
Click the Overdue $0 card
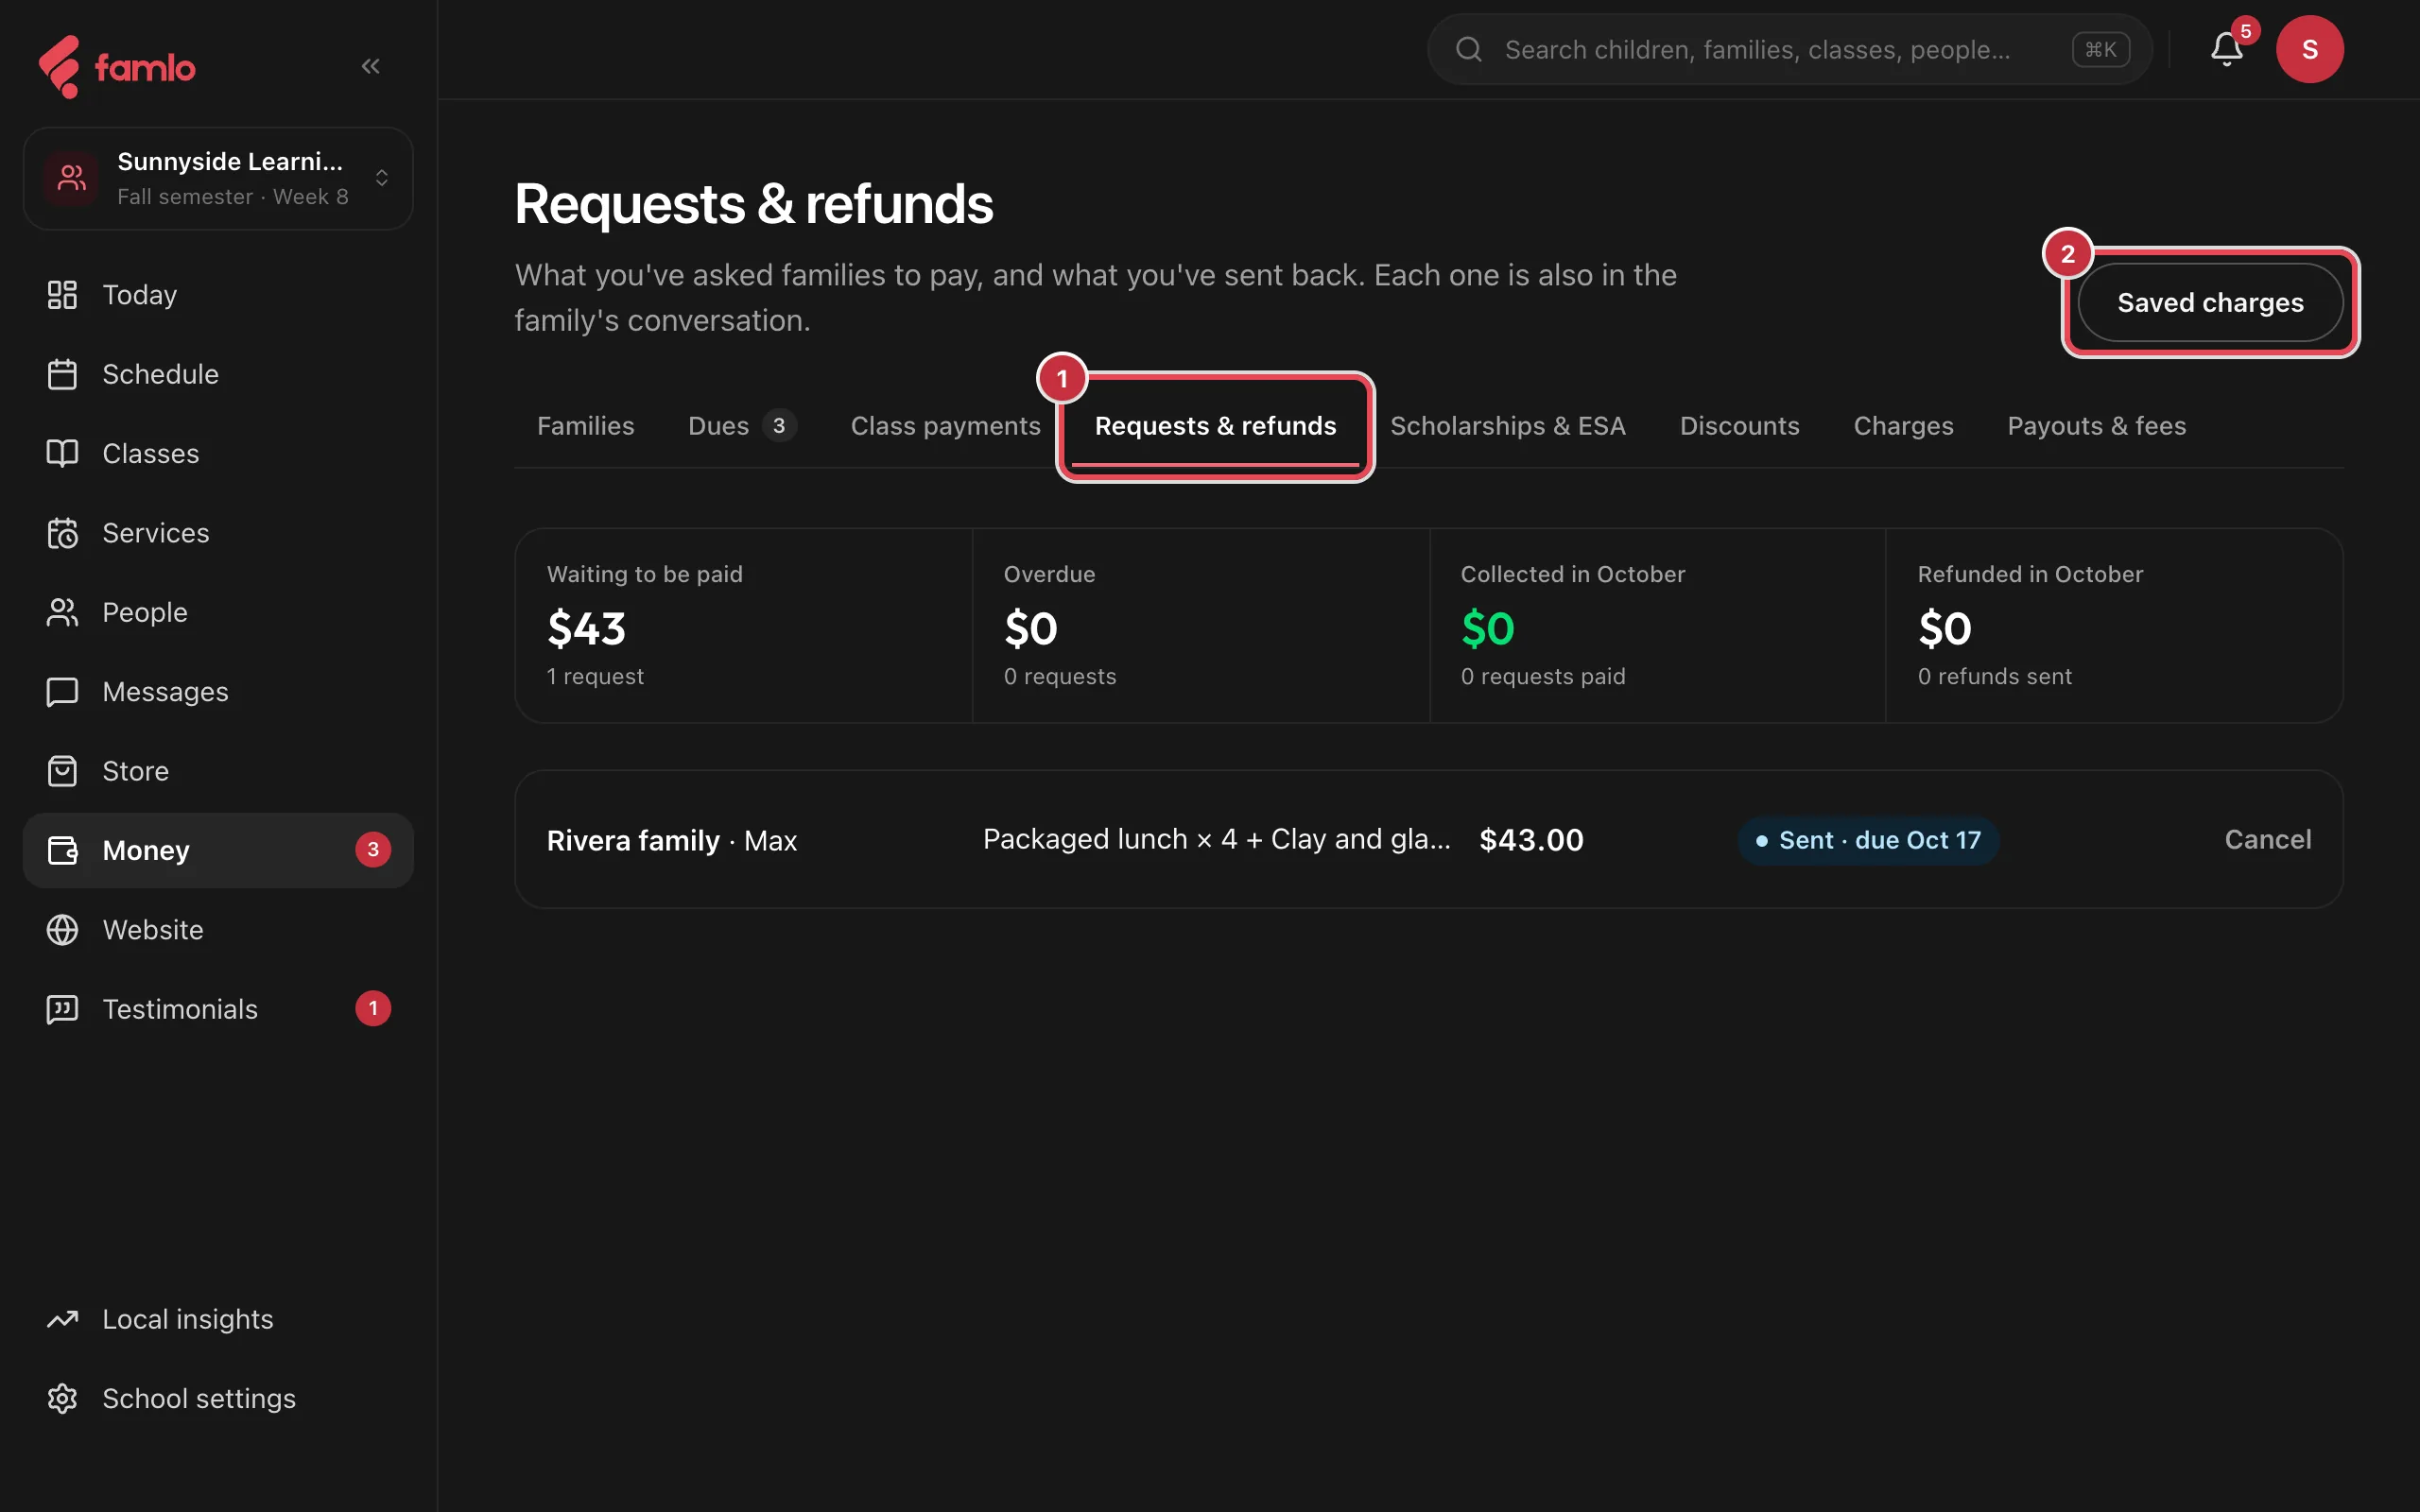(x=1200, y=625)
